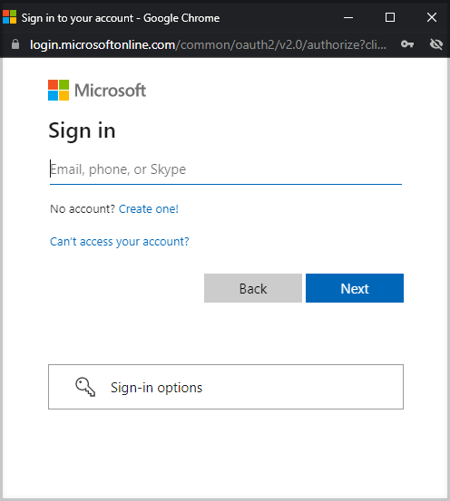
Task: Click the Microsoft favicon in the title bar
Action: 9,17
